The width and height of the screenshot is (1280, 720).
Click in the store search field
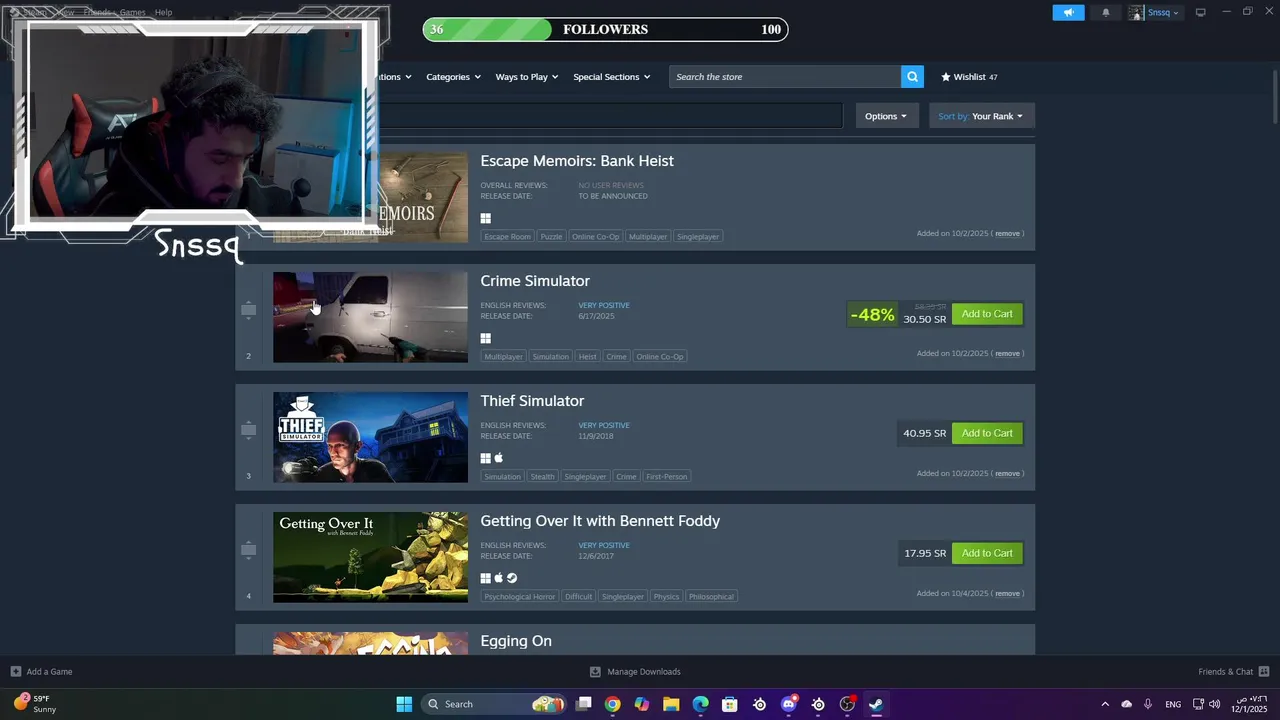[x=785, y=77]
